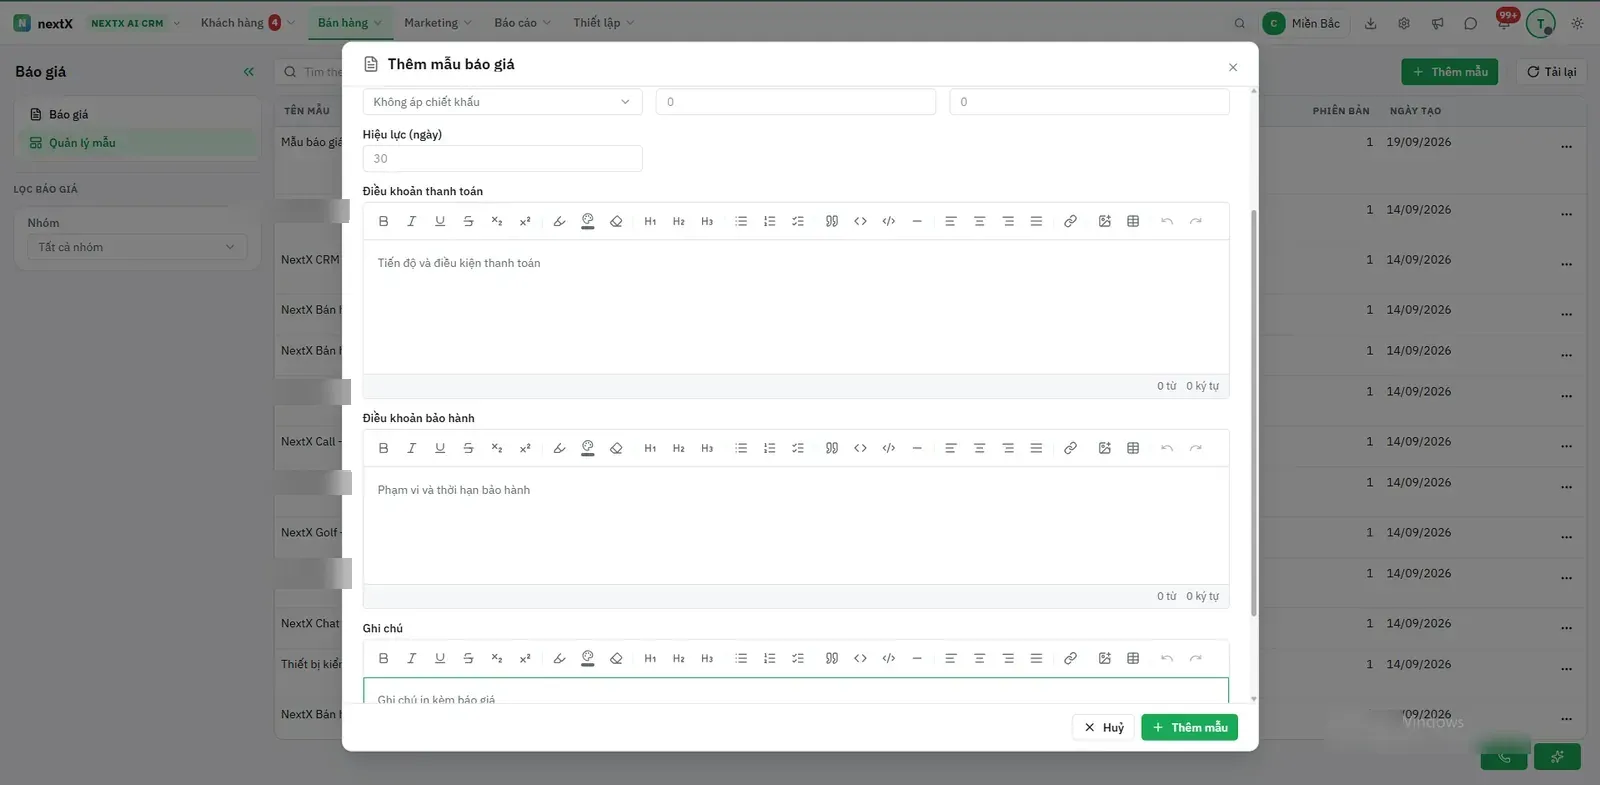Select Quản lý mẫu sidebar item
The height and width of the screenshot is (785, 1600).
click(x=138, y=143)
